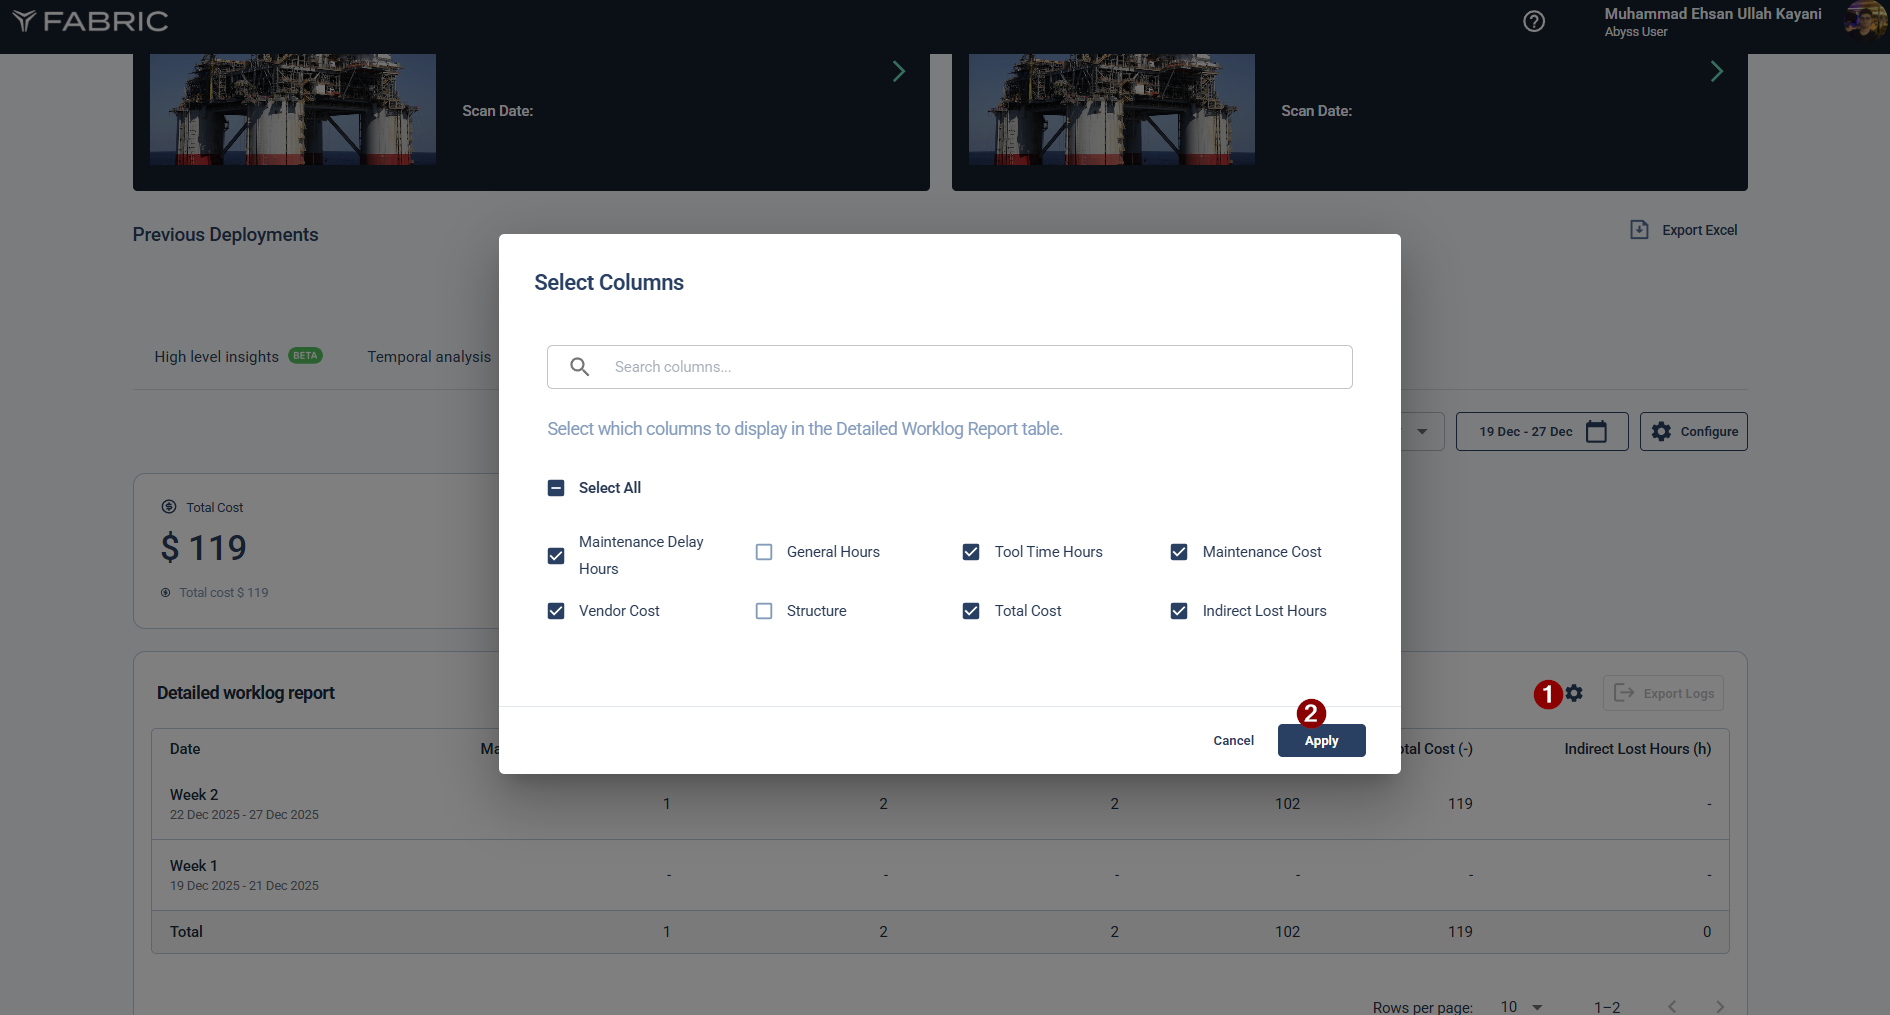This screenshot has width=1890, height=1015.
Task: Open right deployment card arrow
Action: point(1716,71)
